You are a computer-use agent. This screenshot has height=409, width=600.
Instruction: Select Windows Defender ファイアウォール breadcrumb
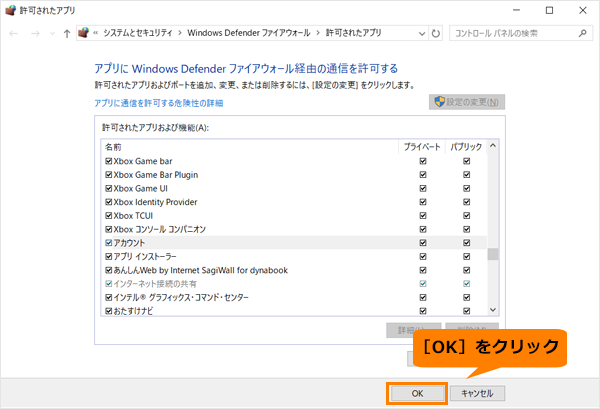click(249, 33)
